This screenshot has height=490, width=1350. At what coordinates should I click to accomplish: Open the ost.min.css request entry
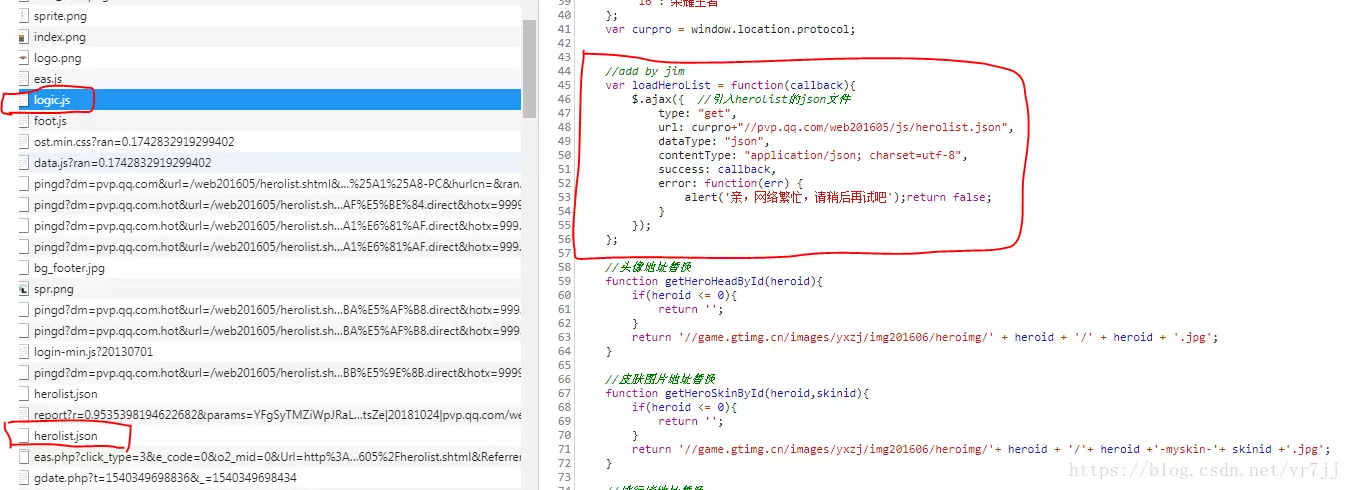coord(134,142)
